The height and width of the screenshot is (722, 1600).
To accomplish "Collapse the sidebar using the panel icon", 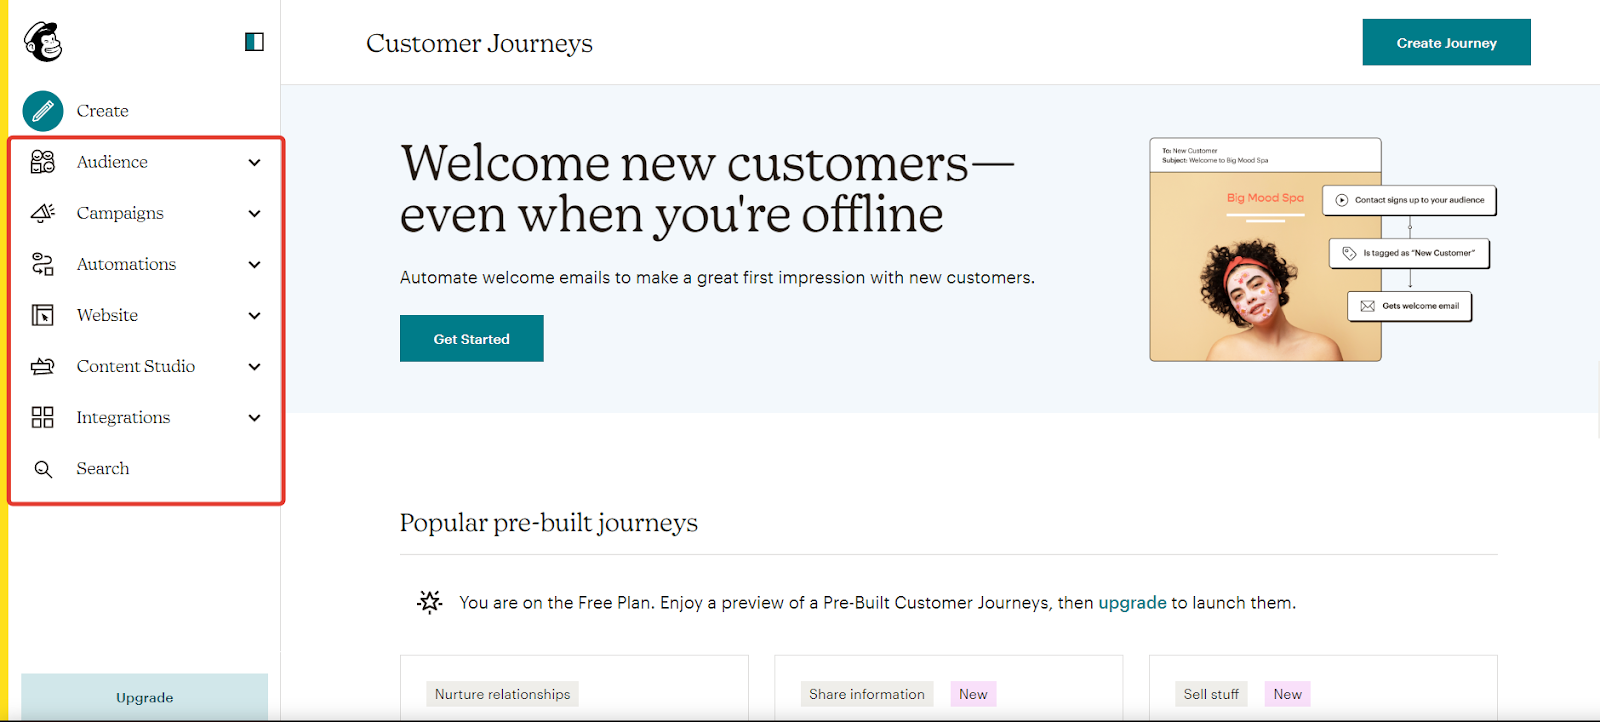I will (x=255, y=41).
